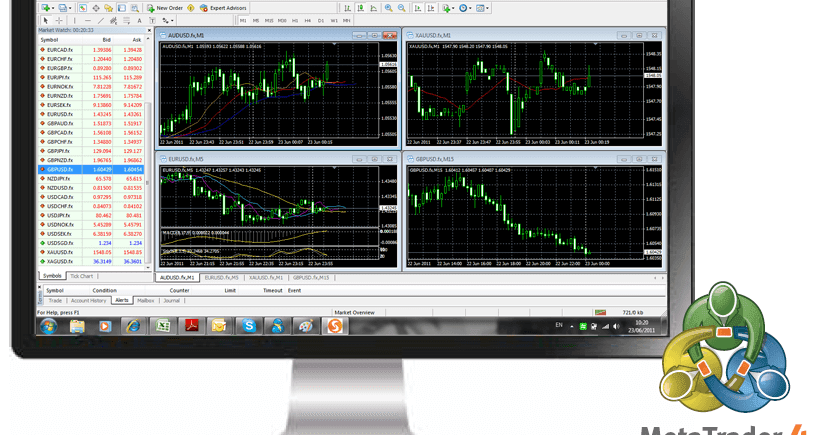Select the M1 timeframe button
Image resolution: width=827 pixels, height=435 pixels.
tap(243, 21)
